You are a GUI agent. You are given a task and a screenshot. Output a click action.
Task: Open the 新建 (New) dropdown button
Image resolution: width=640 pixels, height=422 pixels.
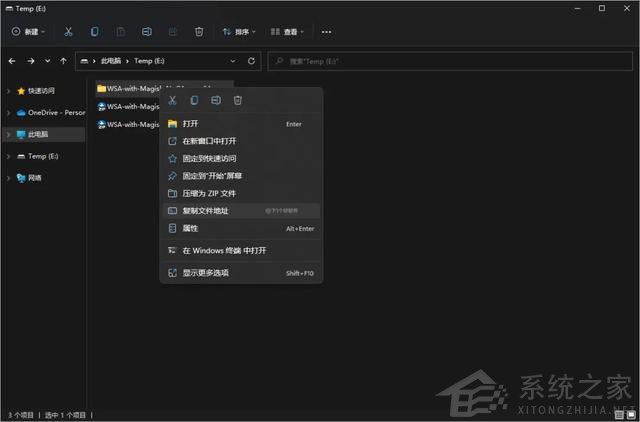pos(28,32)
